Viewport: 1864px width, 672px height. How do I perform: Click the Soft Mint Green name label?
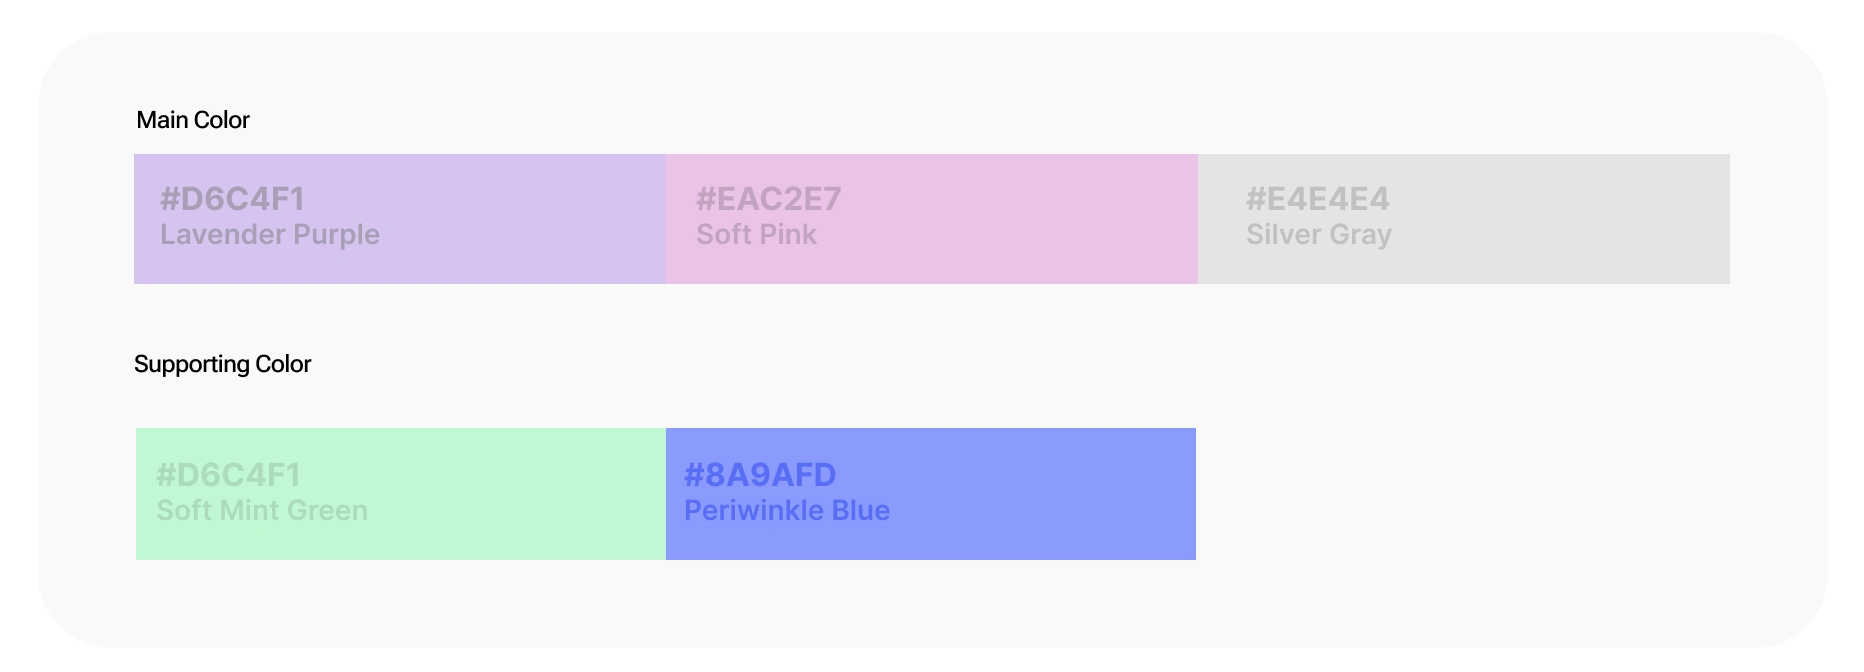(x=262, y=510)
